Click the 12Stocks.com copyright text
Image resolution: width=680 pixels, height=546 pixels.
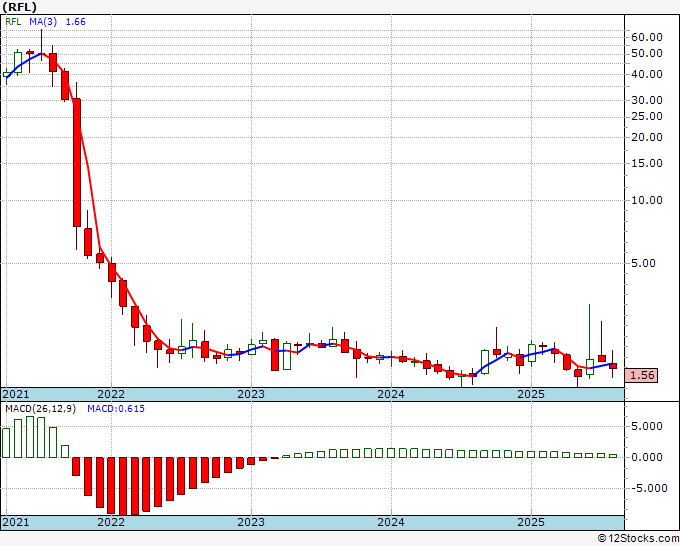click(638, 539)
